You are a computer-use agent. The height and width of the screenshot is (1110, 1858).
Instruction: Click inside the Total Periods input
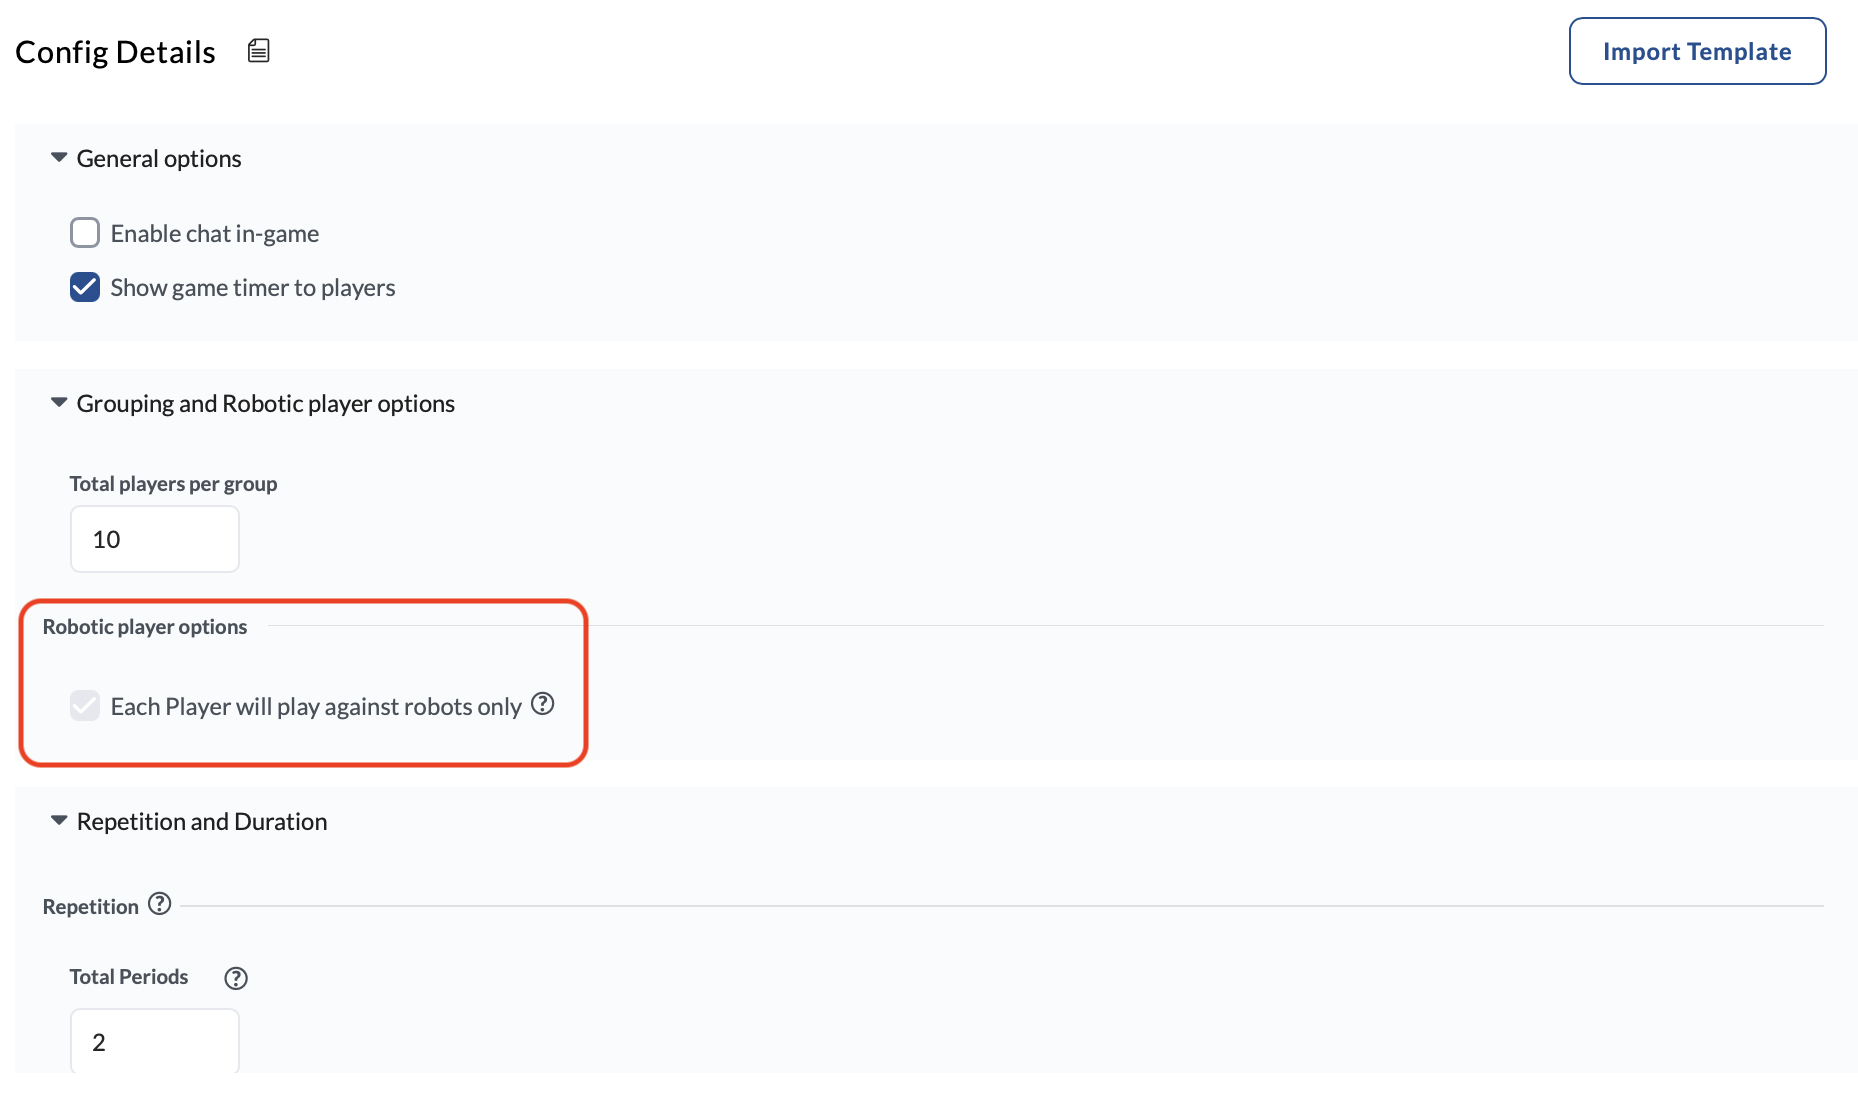pyautogui.click(x=154, y=1042)
